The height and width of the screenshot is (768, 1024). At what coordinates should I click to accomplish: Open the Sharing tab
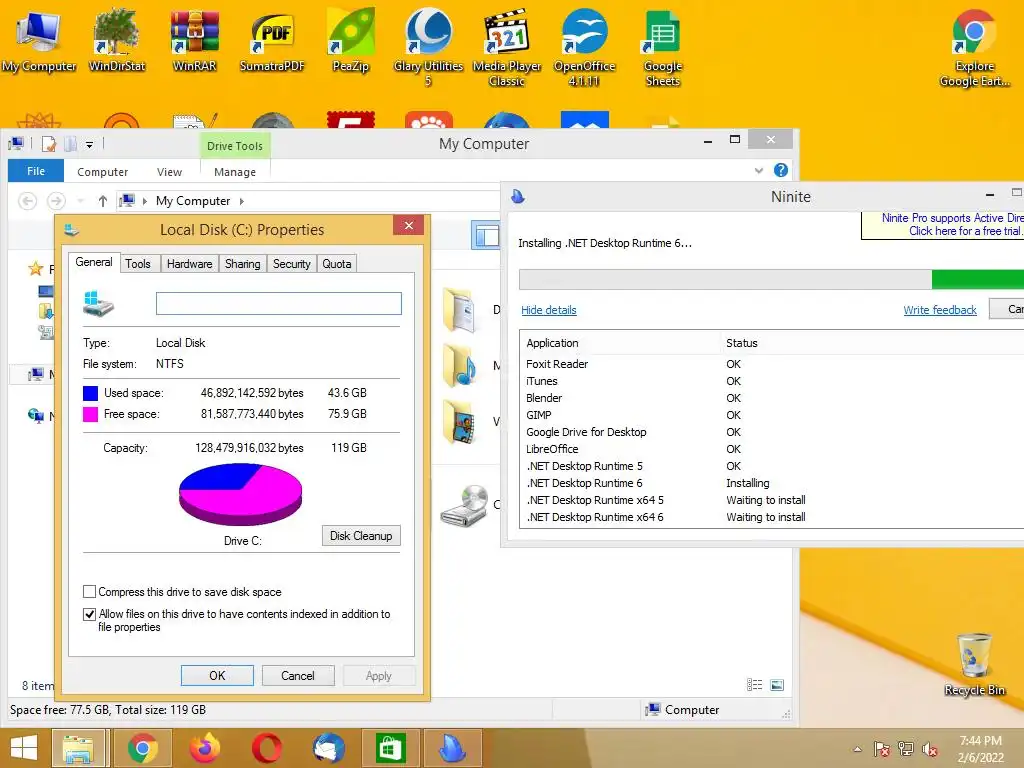pos(242,264)
